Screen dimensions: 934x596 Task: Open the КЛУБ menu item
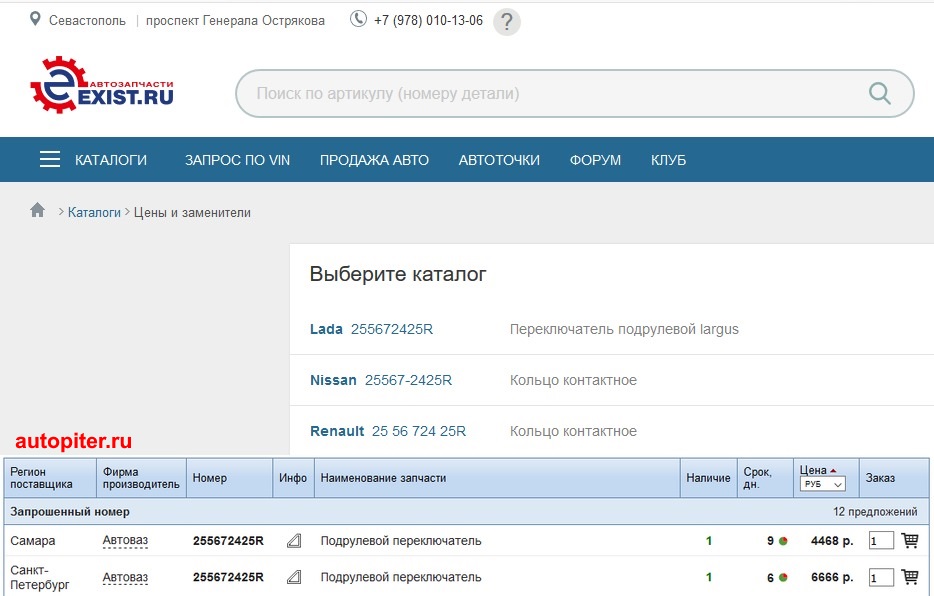point(668,160)
